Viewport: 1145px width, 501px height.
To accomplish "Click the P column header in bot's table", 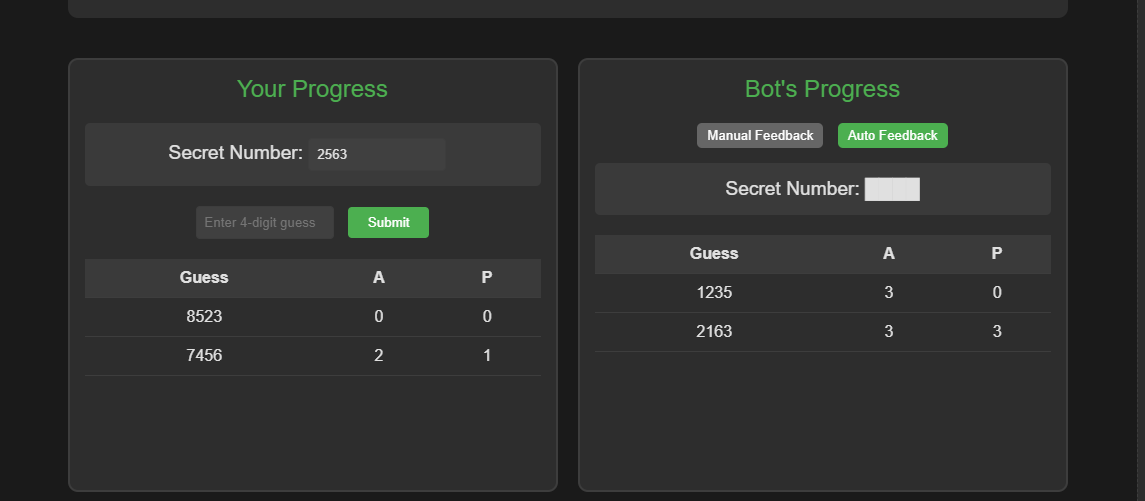I will pyautogui.click(x=997, y=253).
